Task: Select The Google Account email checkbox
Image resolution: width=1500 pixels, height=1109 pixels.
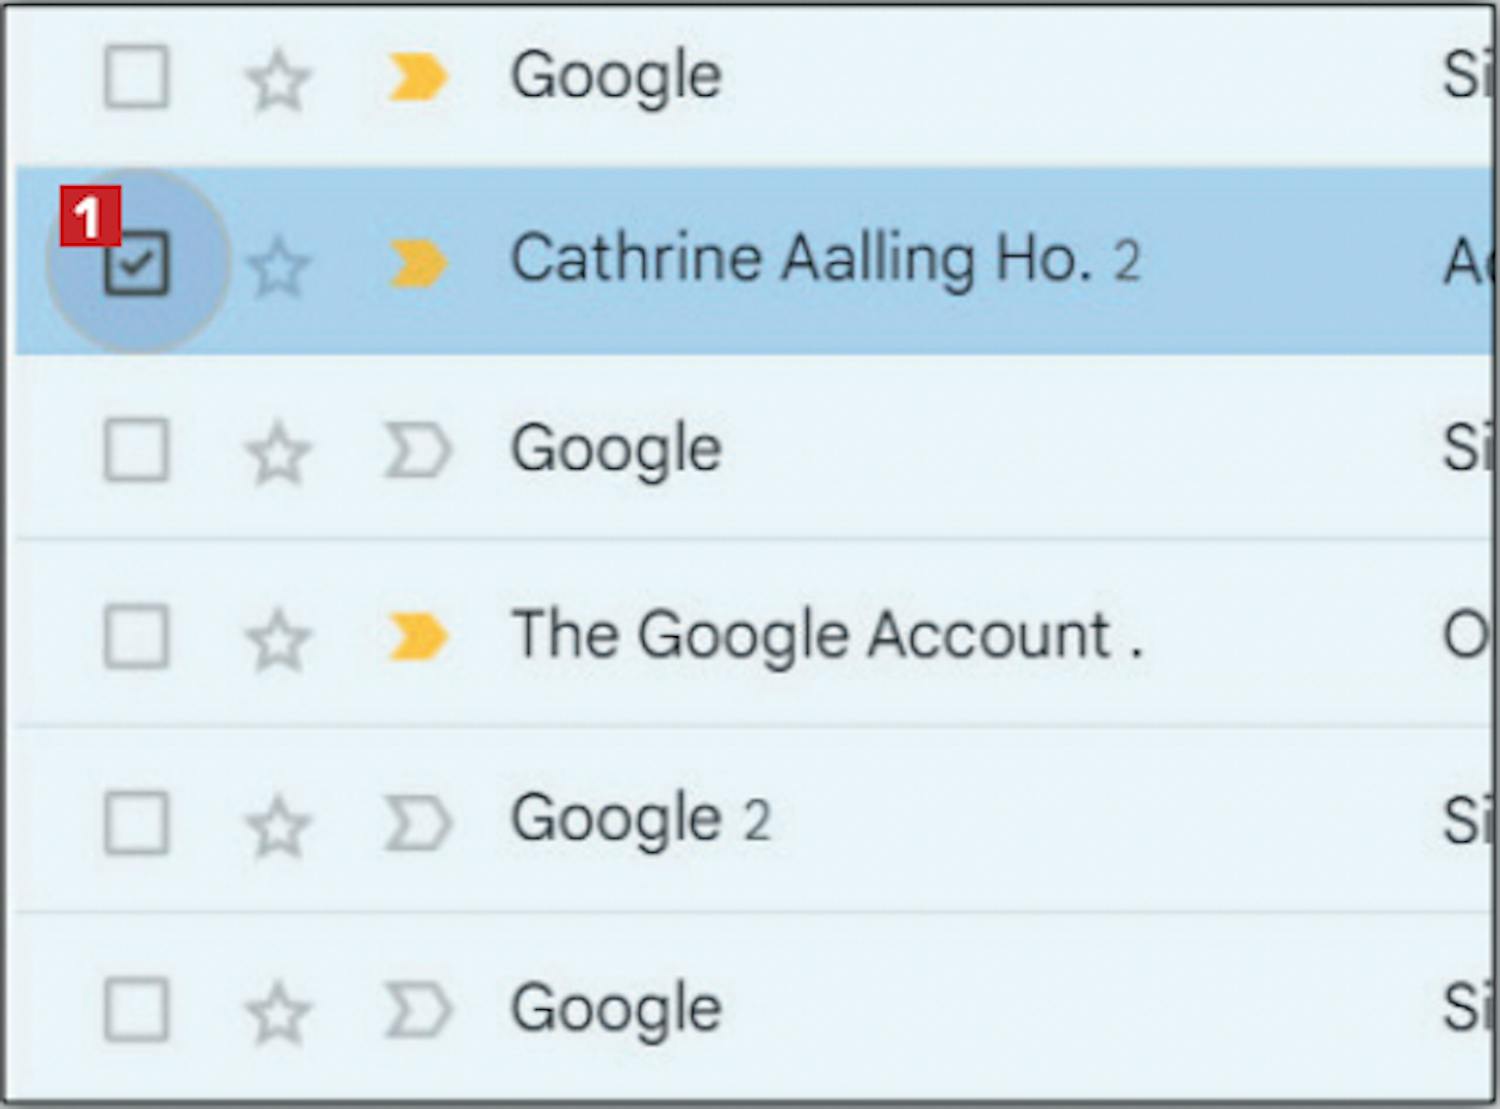Action: (x=137, y=636)
